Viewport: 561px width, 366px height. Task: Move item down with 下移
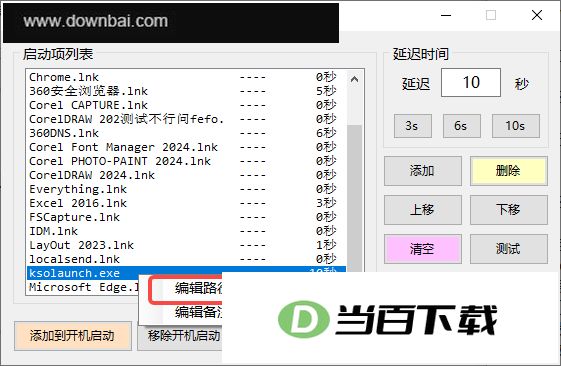pos(508,210)
